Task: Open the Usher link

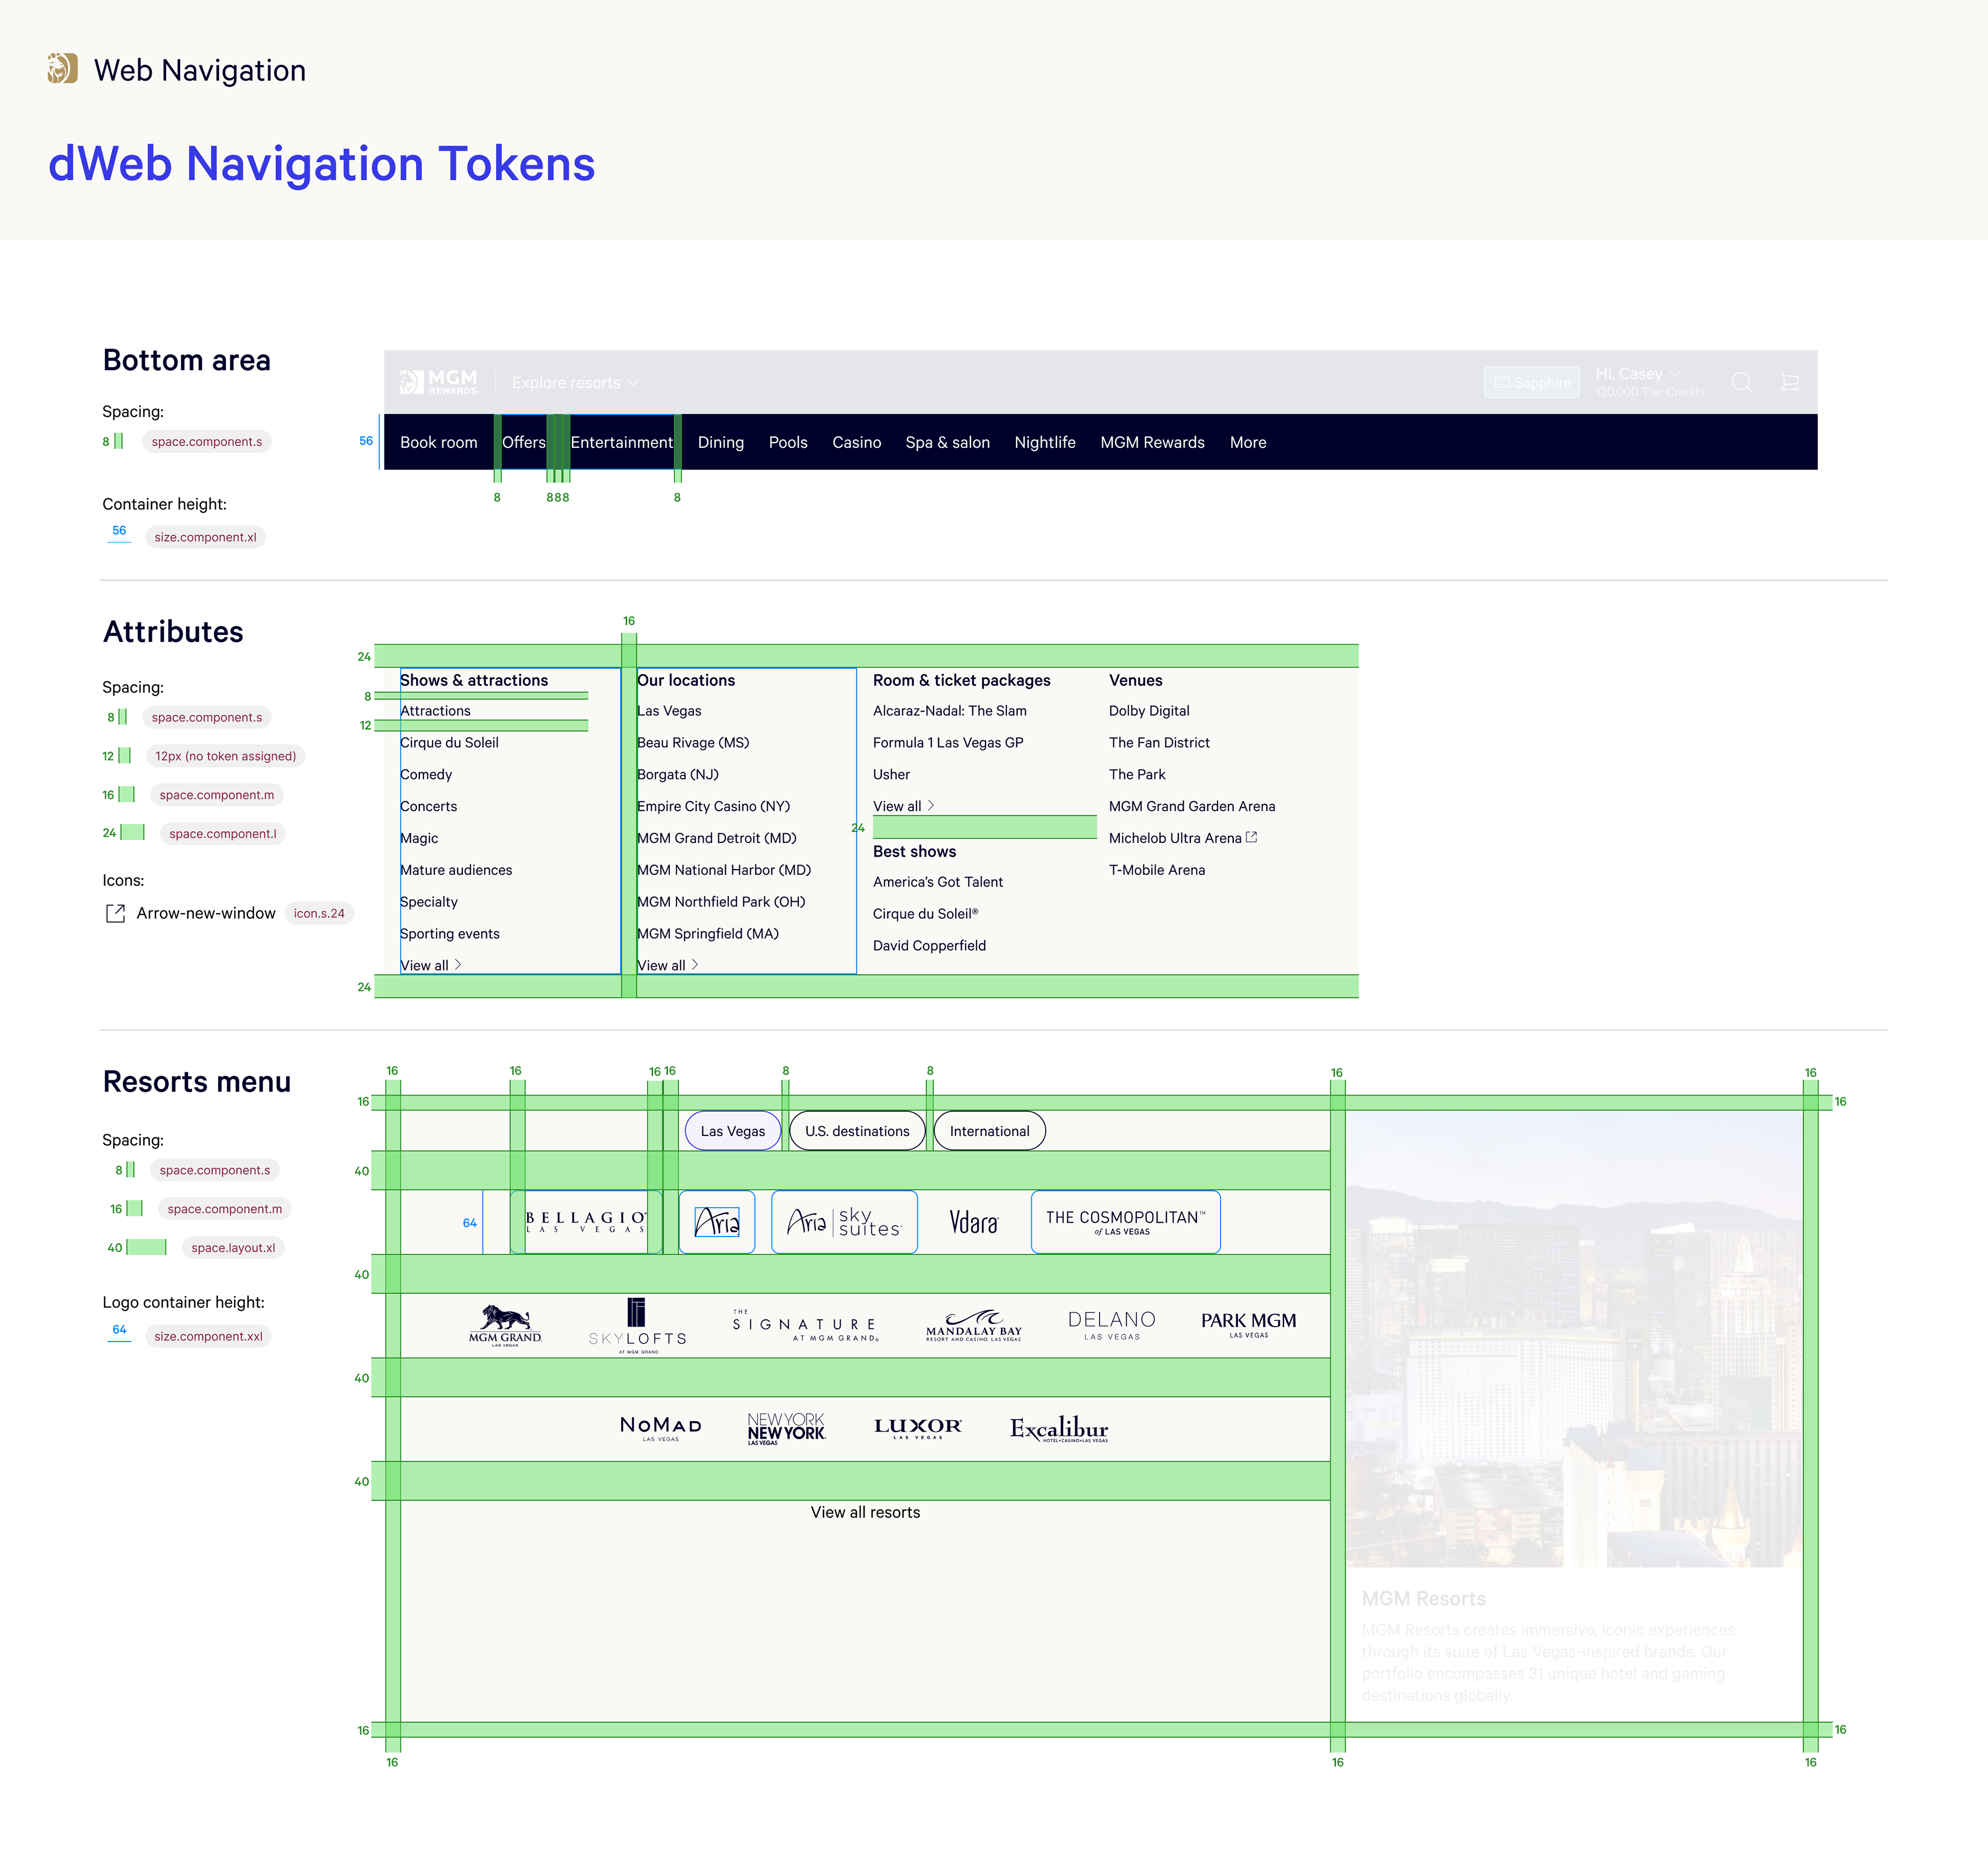Action: (891, 774)
